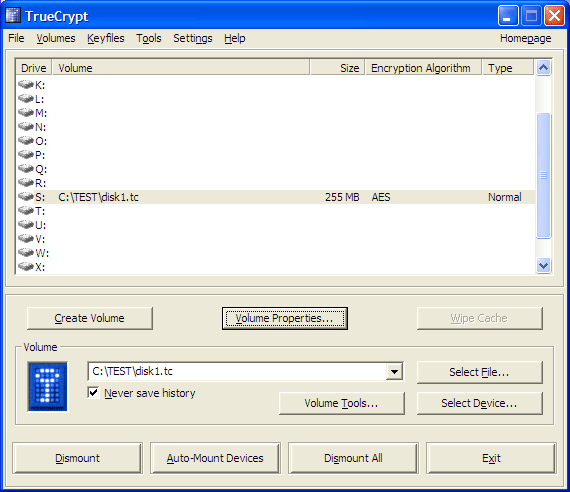Screen dimensions: 570x492
Task: Click the W: drive icon
Action: coord(26,253)
